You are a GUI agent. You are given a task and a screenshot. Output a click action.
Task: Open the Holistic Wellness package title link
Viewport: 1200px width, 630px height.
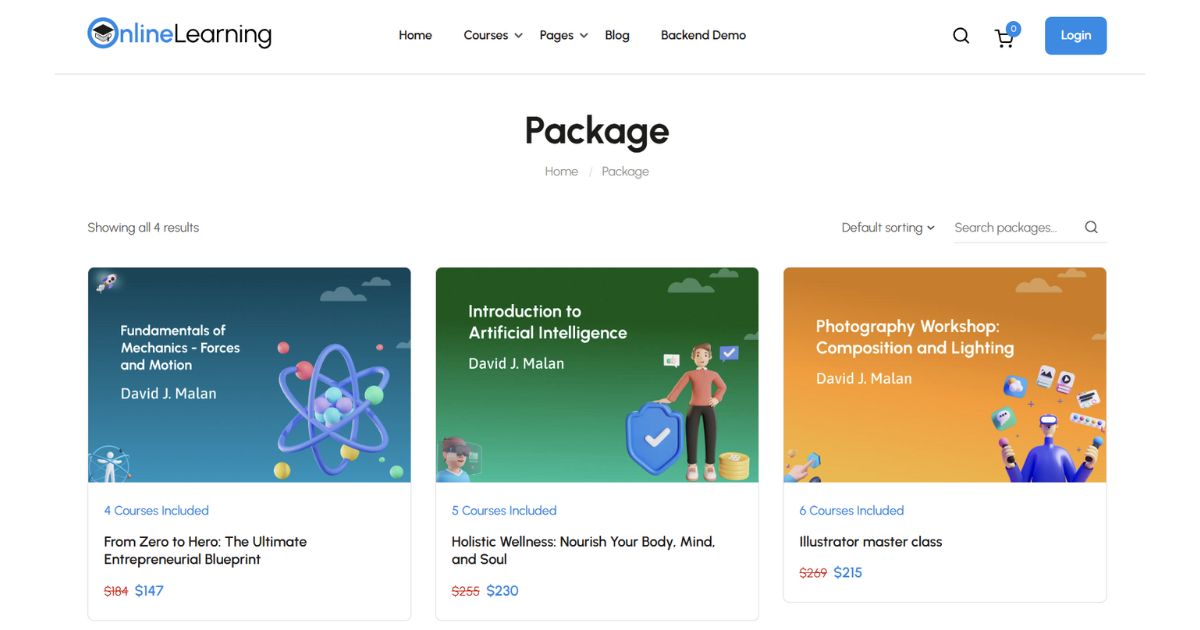[584, 550]
